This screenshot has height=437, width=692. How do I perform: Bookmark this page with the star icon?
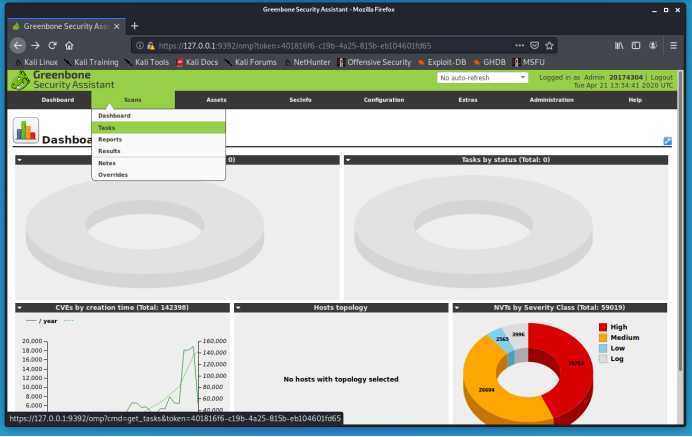click(549, 45)
